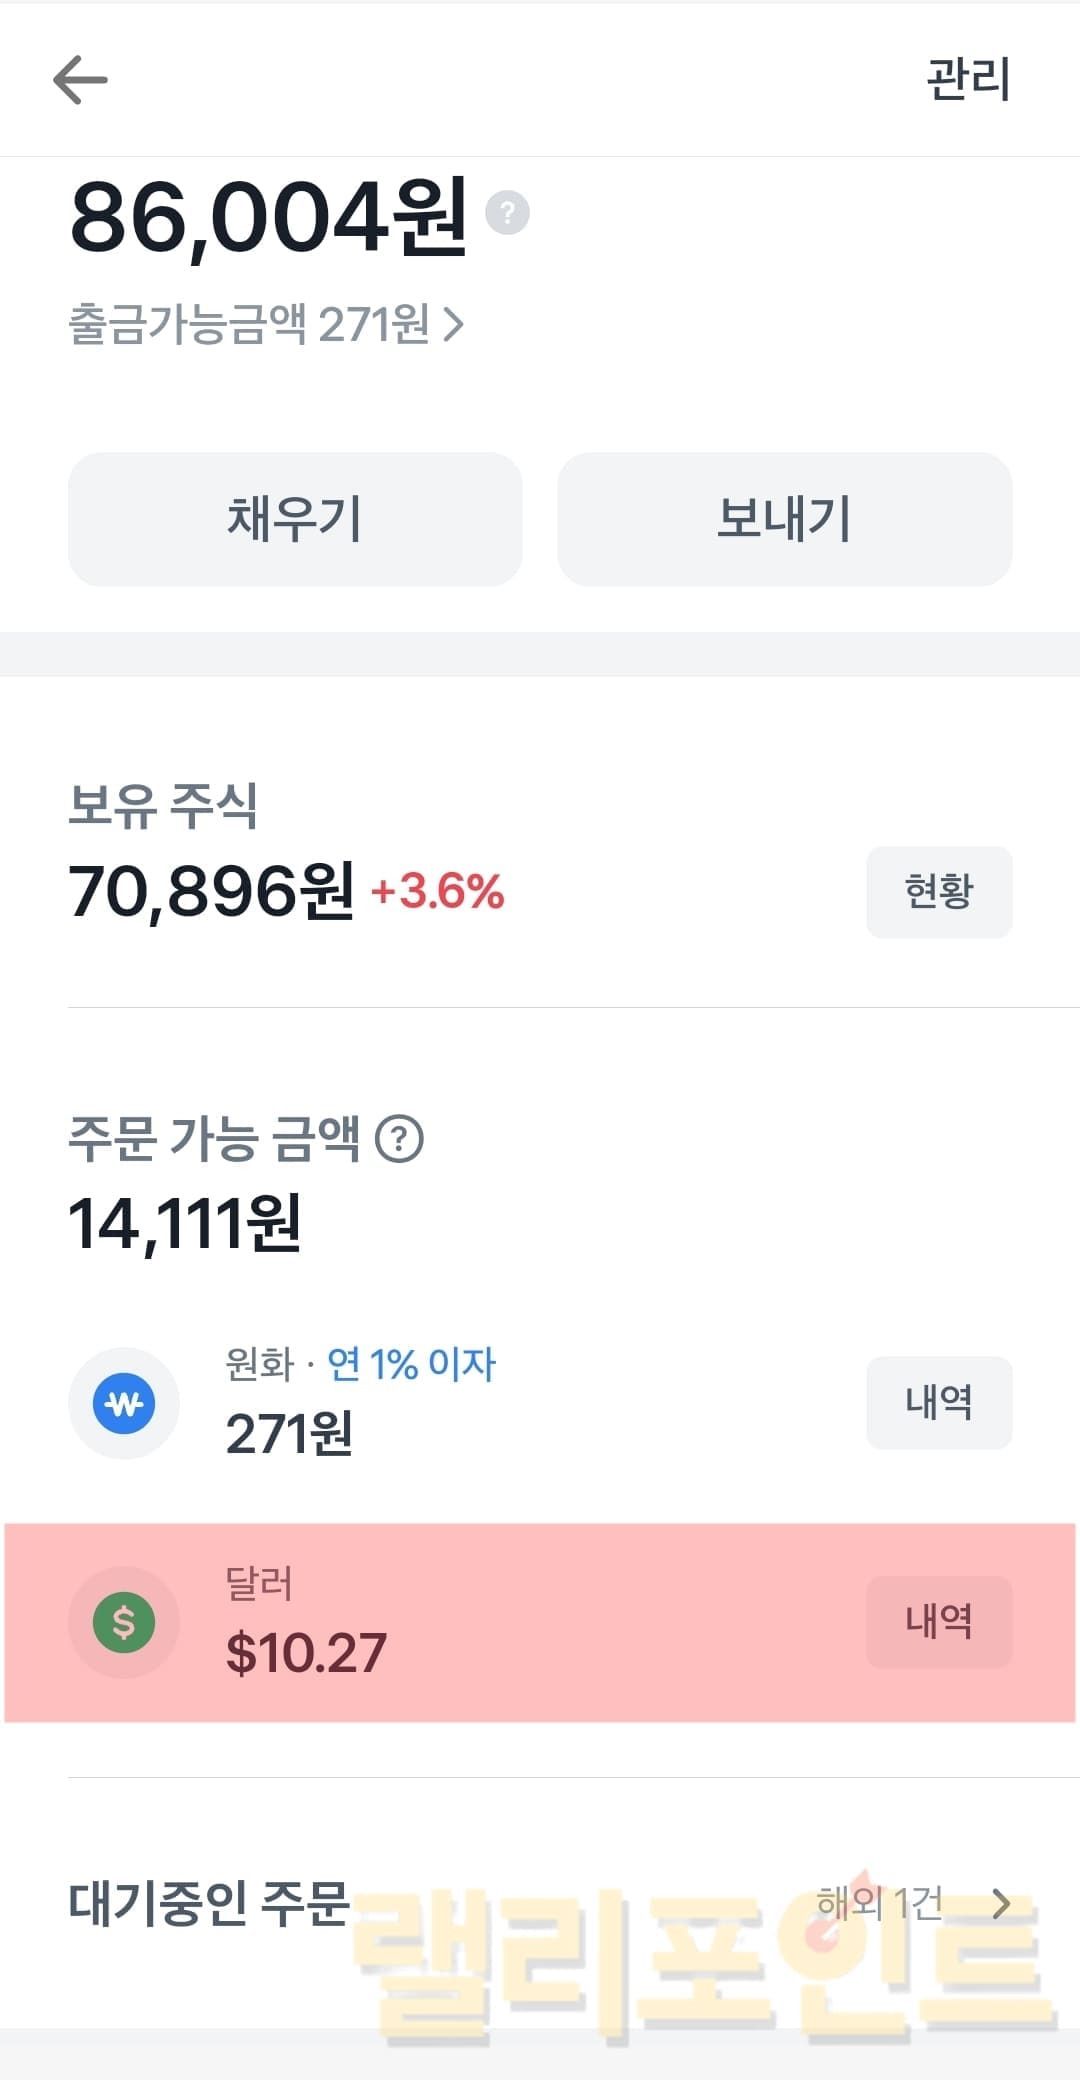Tap the back arrow icon

tap(80, 80)
